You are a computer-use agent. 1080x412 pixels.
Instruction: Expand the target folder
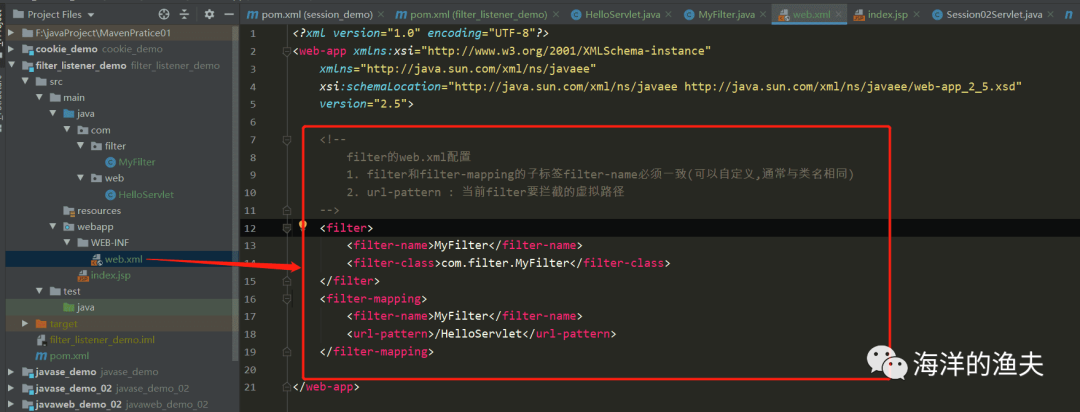pos(25,324)
